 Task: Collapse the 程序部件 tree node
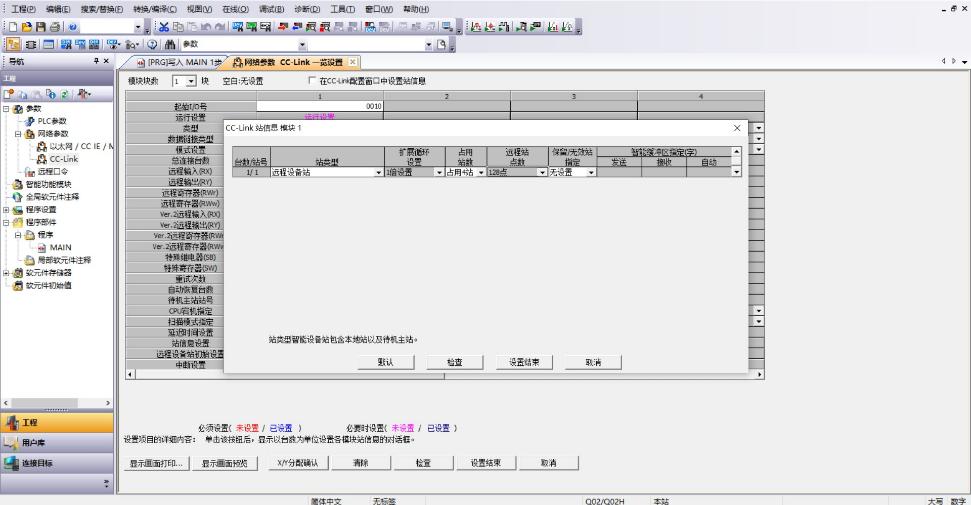(x=6, y=222)
